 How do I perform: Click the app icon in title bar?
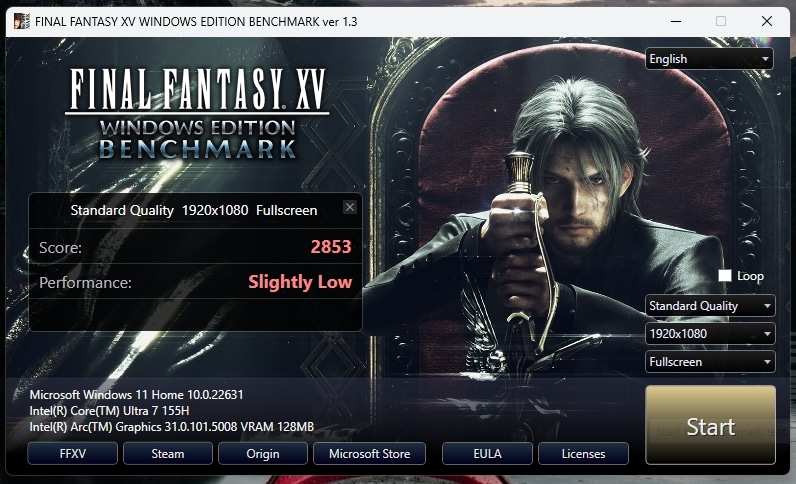click(x=22, y=21)
